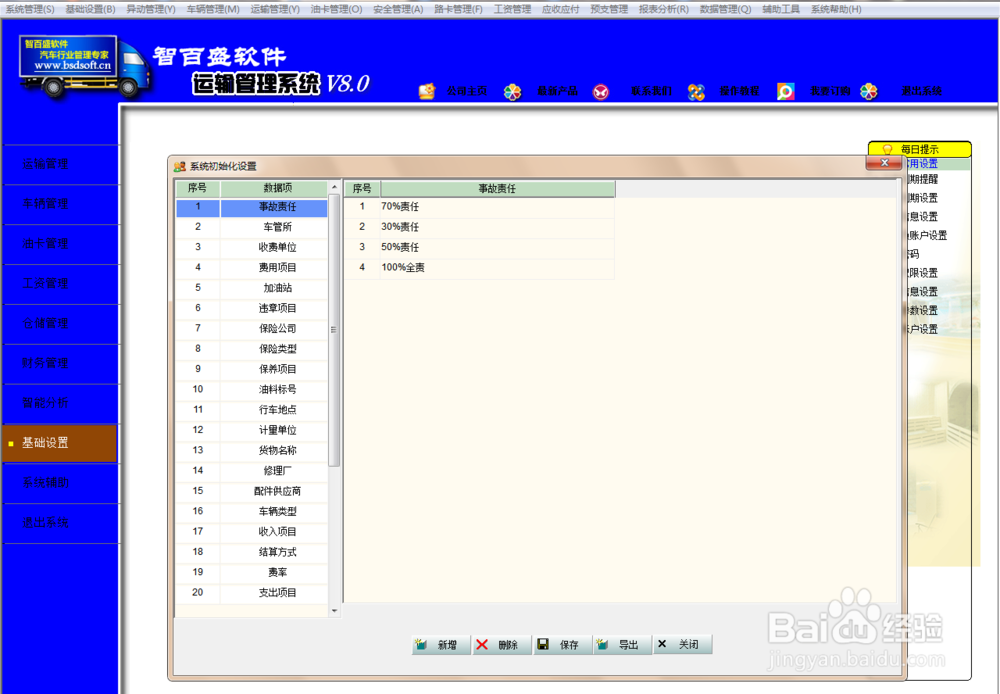Image resolution: width=1000 pixels, height=694 pixels.
Task: Save changes with the 保存 button
Action: tap(561, 645)
